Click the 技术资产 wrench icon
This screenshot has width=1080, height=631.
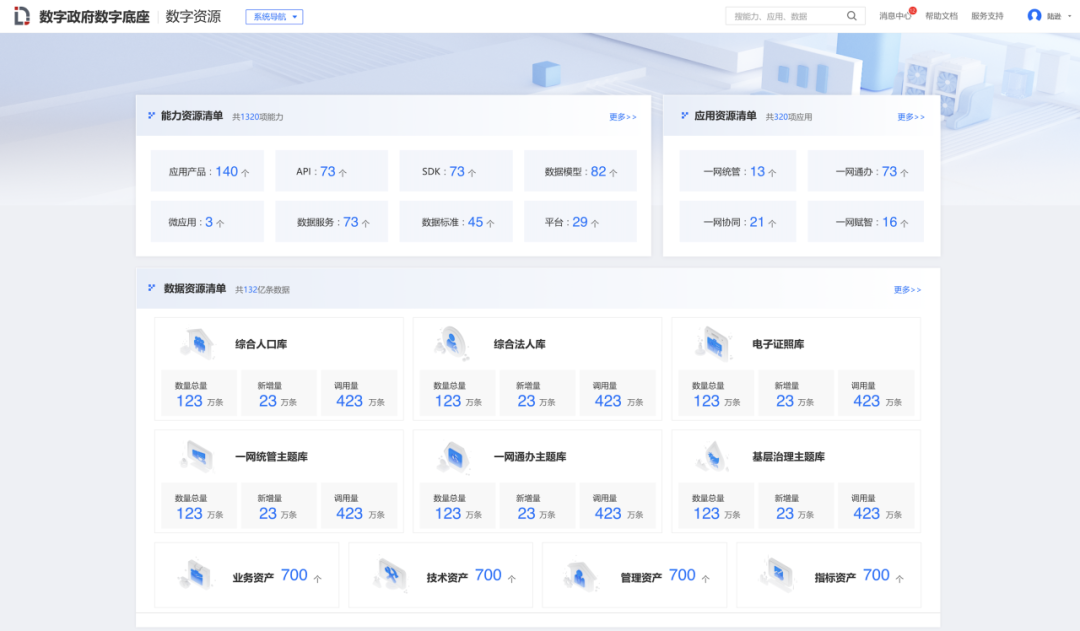point(391,576)
